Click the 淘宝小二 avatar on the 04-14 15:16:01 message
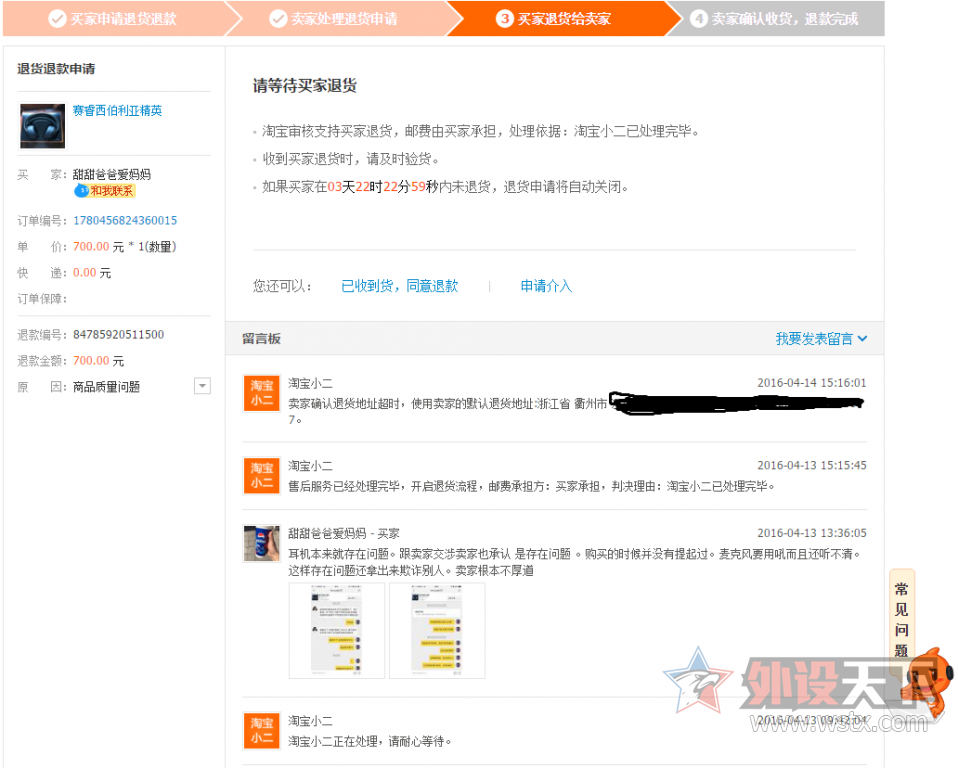The image size is (958, 768). pyautogui.click(x=262, y=393)
